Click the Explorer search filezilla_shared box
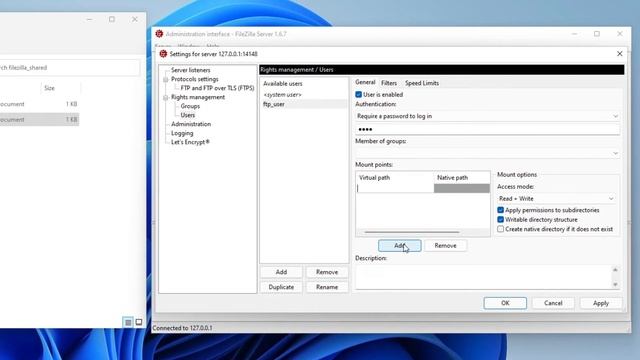Screen dimensions: 640x360 pos(69,68)
